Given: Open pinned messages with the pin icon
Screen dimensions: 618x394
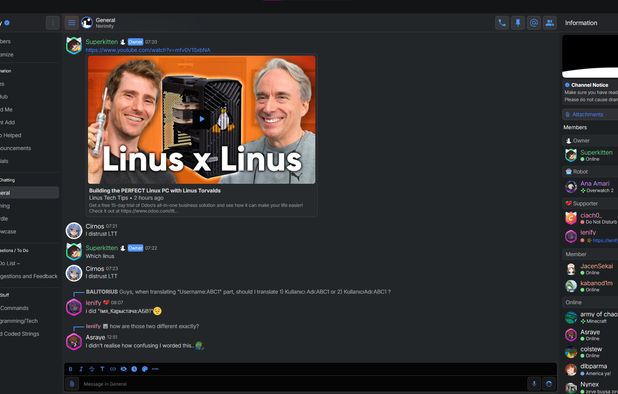Looking at the screenshot, I should (x=517, y=23).
